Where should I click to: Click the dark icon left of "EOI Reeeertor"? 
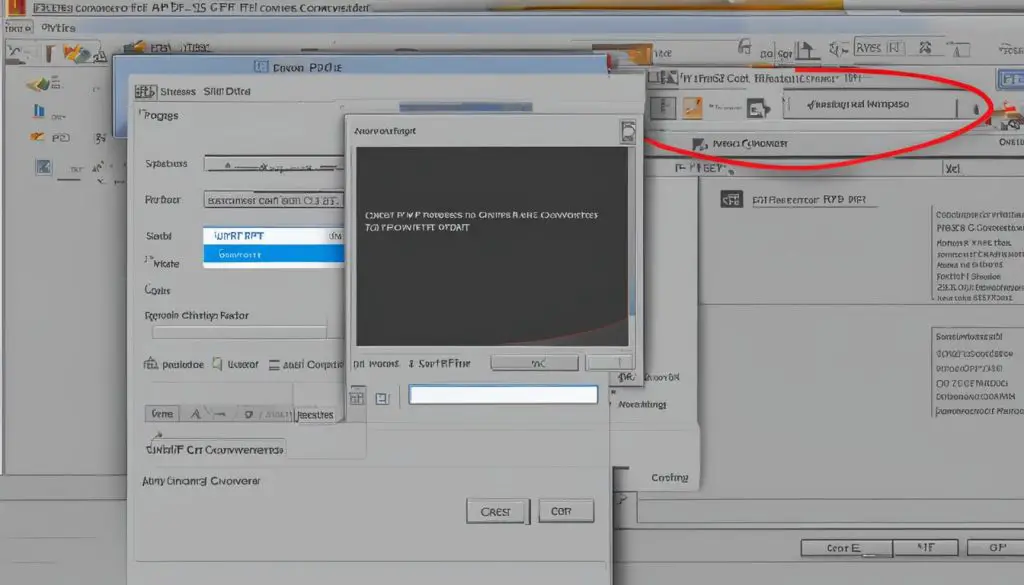(x=731, y=199)
